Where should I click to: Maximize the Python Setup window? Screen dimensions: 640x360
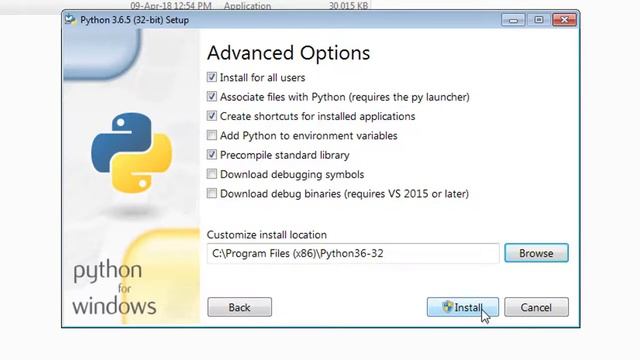tap(538, 20)
